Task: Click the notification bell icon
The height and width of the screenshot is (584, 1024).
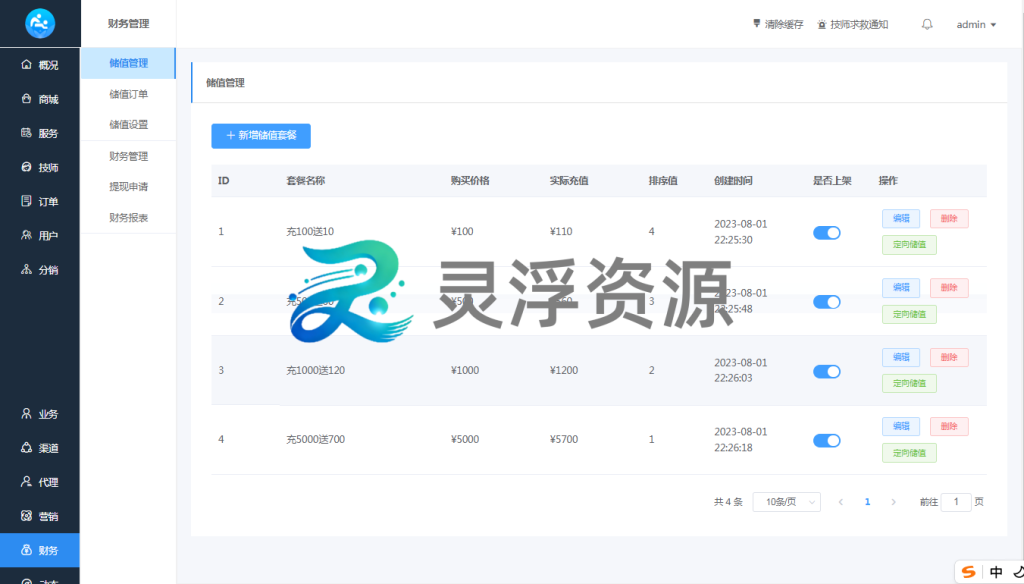Action: 927,24
